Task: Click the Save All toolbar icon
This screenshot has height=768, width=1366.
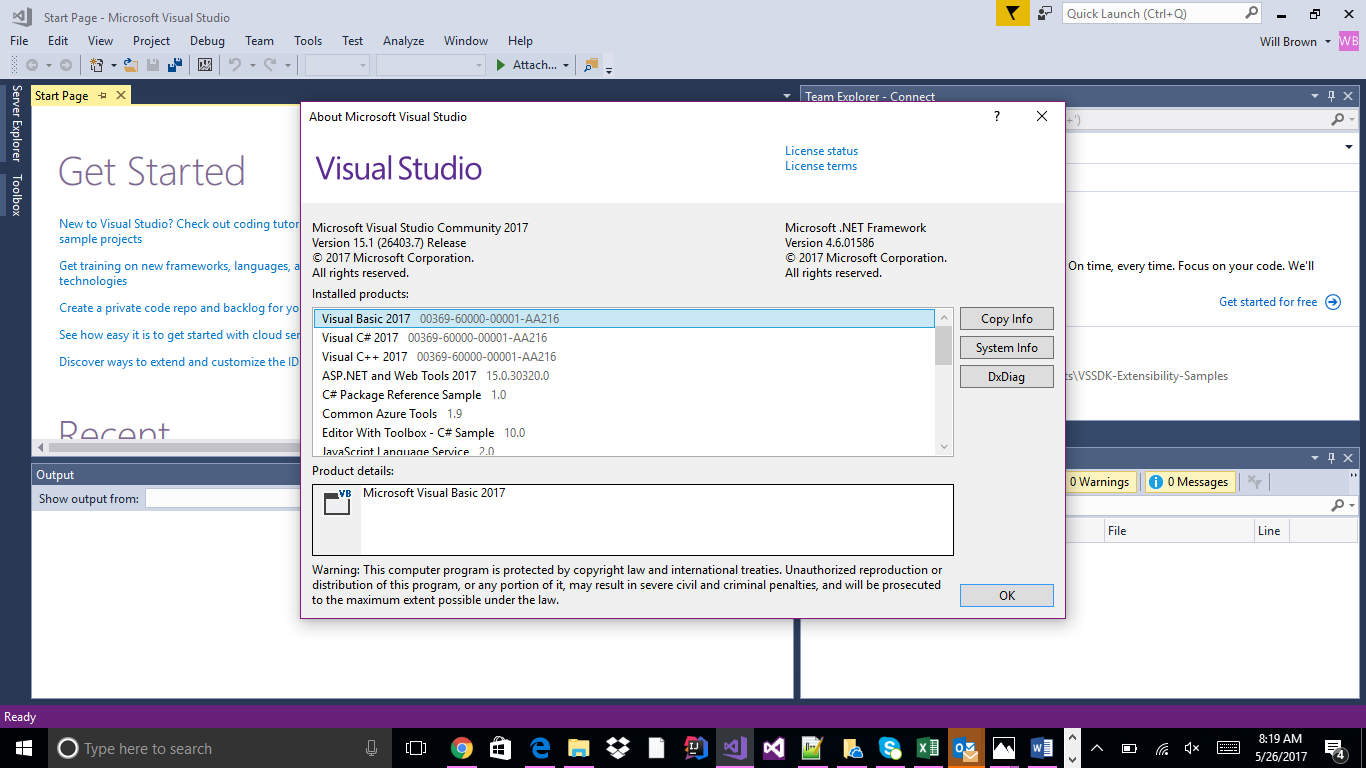Action: coord(175,65)
